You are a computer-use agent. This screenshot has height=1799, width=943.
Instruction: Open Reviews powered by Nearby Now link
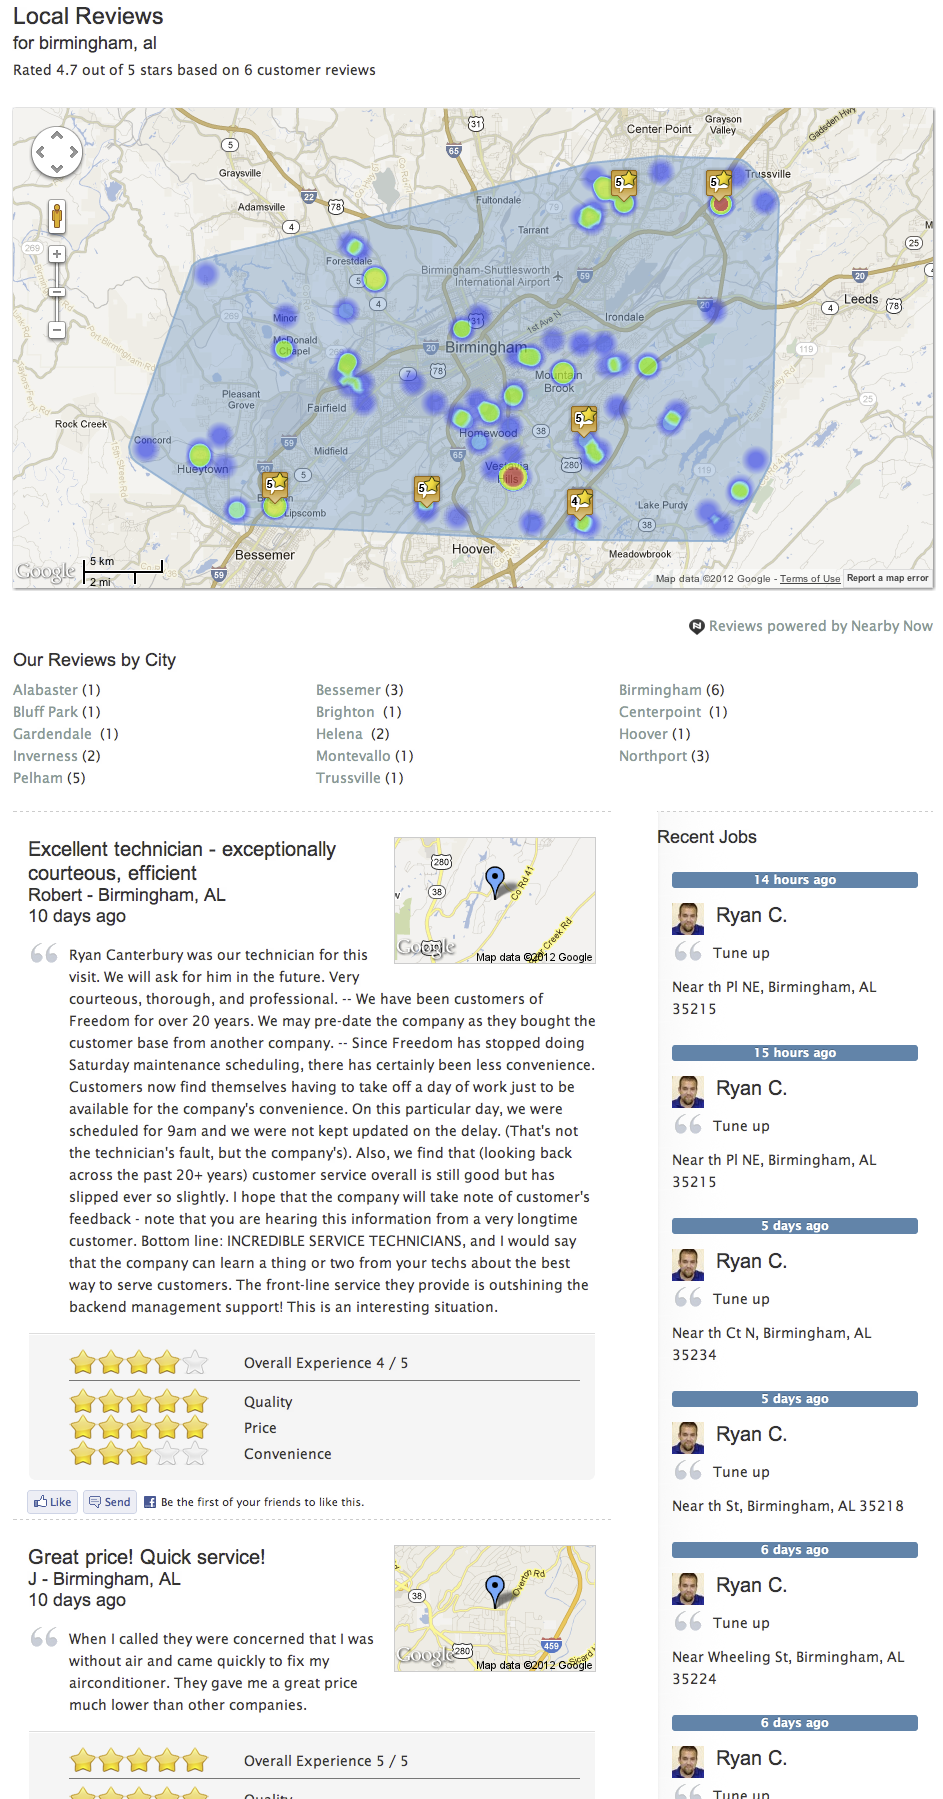coord(821,626)
